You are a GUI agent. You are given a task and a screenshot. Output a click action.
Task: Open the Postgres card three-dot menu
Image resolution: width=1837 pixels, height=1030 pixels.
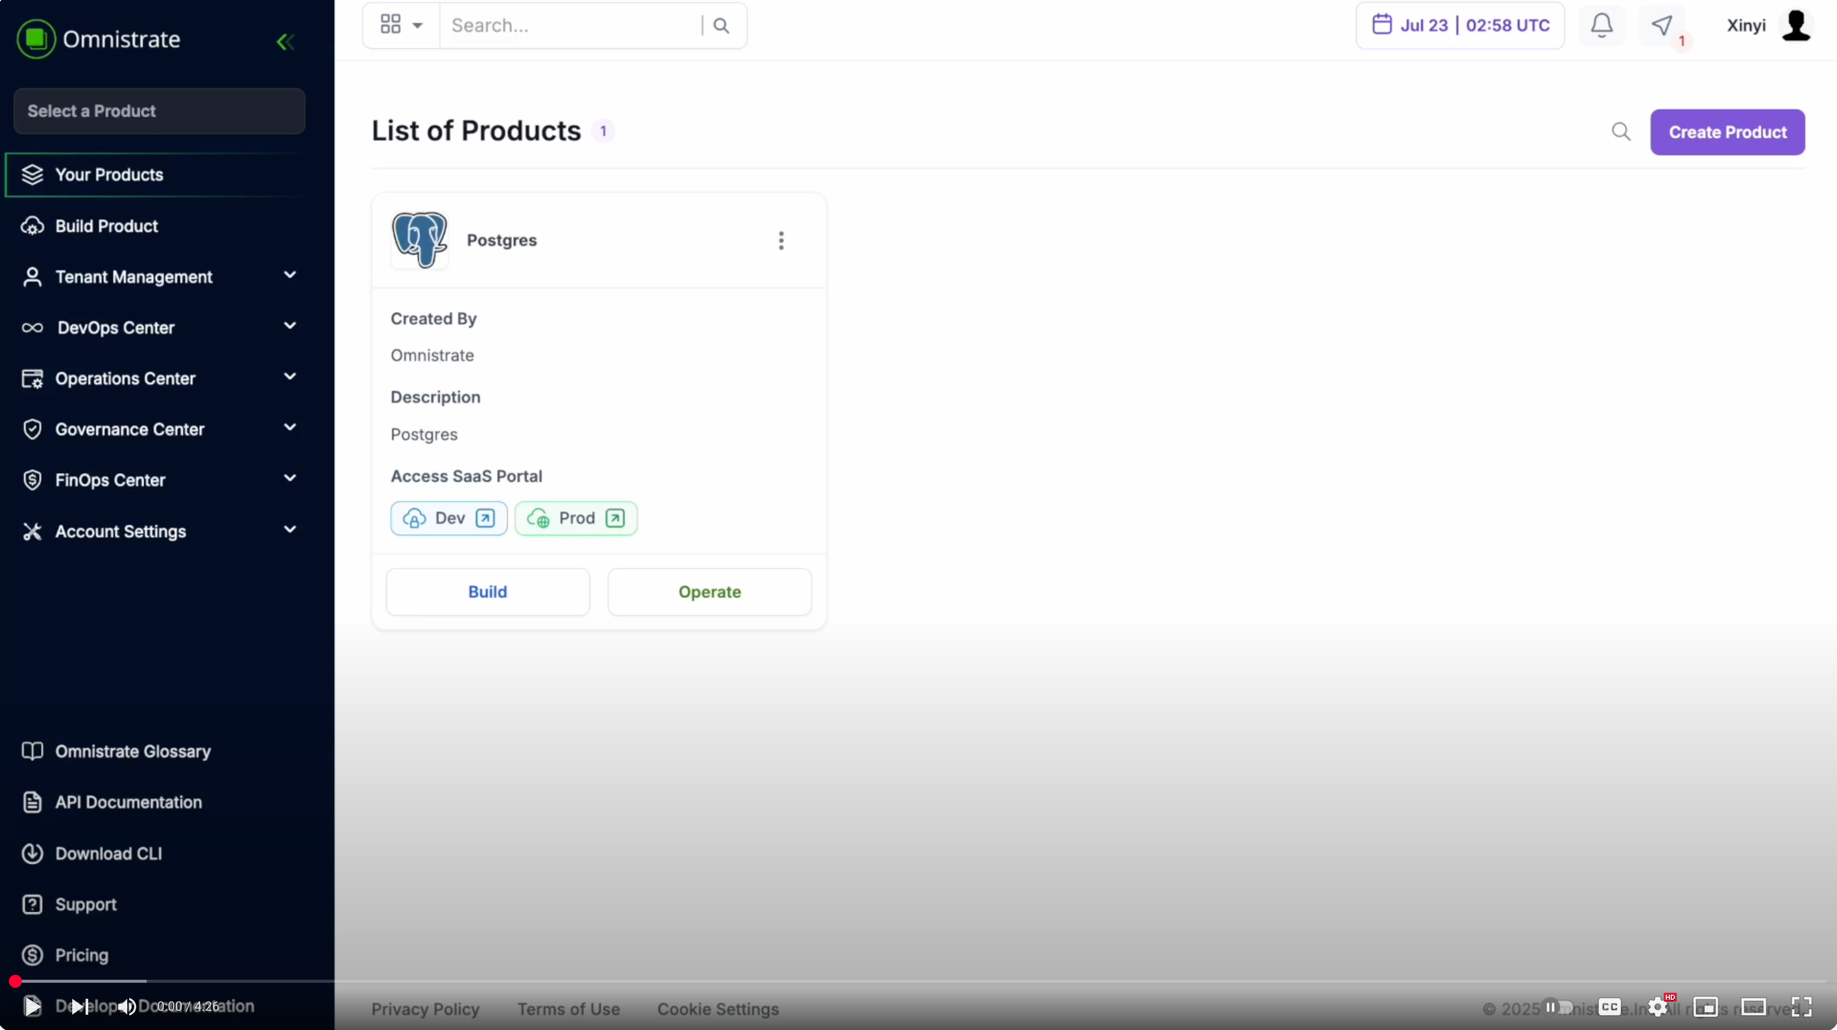(x=781, y=240)
